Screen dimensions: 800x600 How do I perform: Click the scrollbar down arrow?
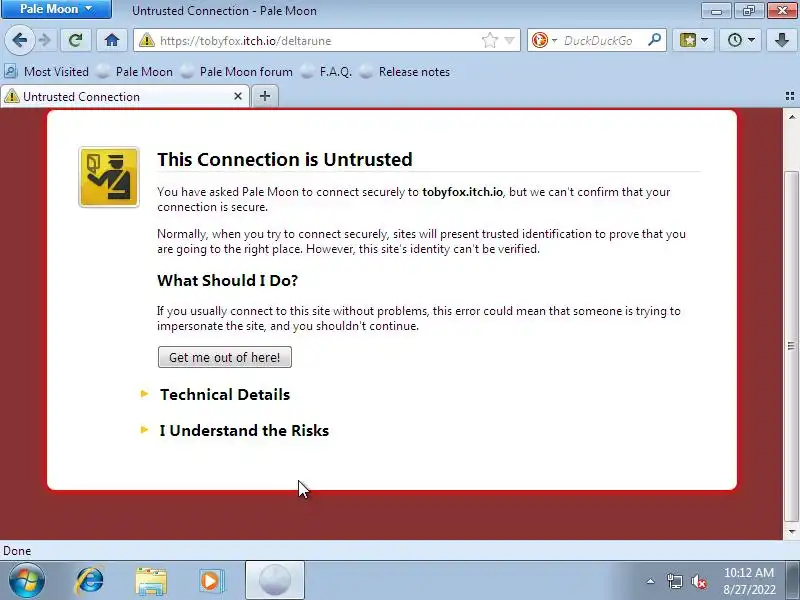[x=791, y=532]
